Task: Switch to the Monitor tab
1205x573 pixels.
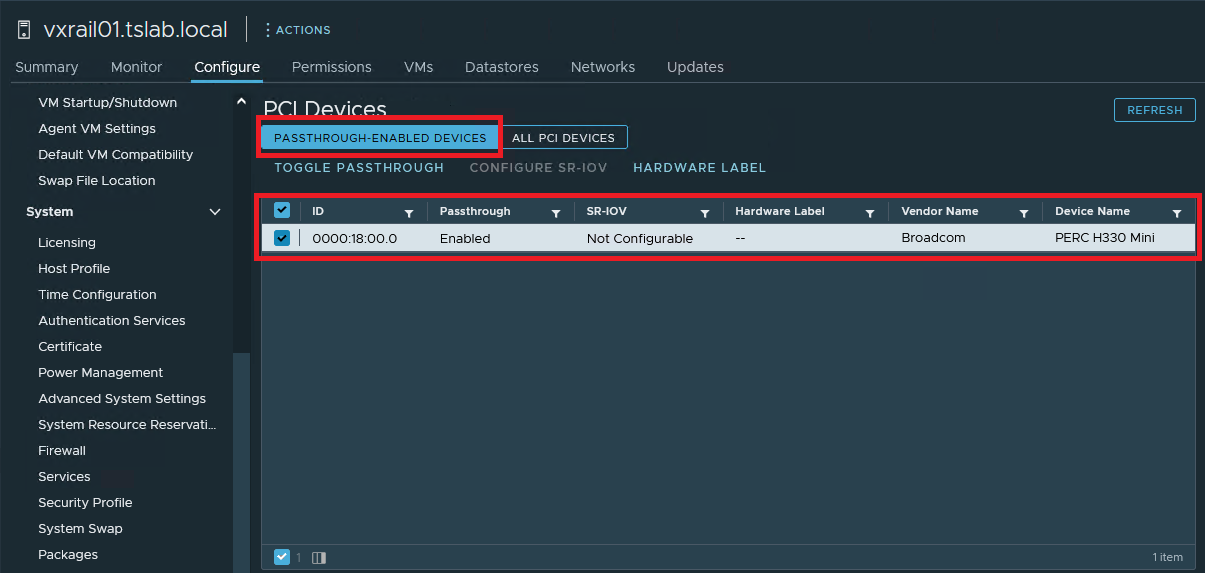Action: (136, 67)
